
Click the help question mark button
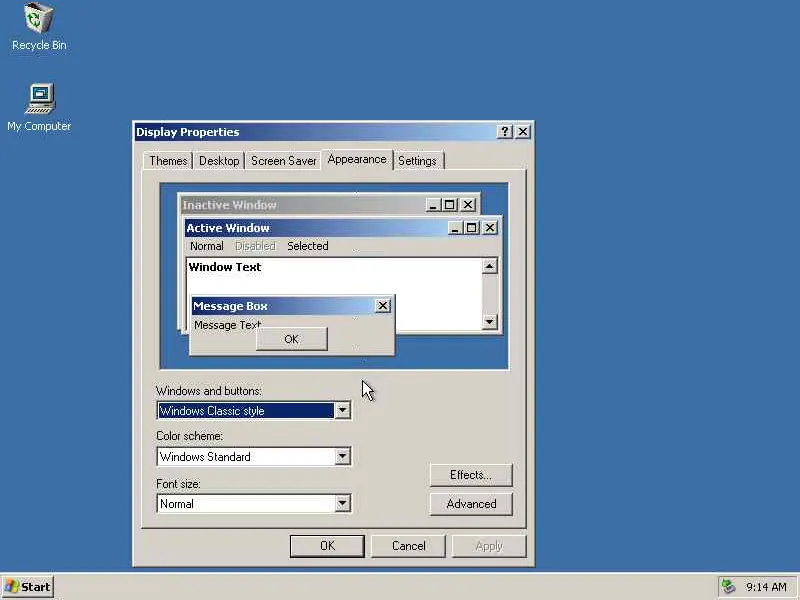(504, 132)
